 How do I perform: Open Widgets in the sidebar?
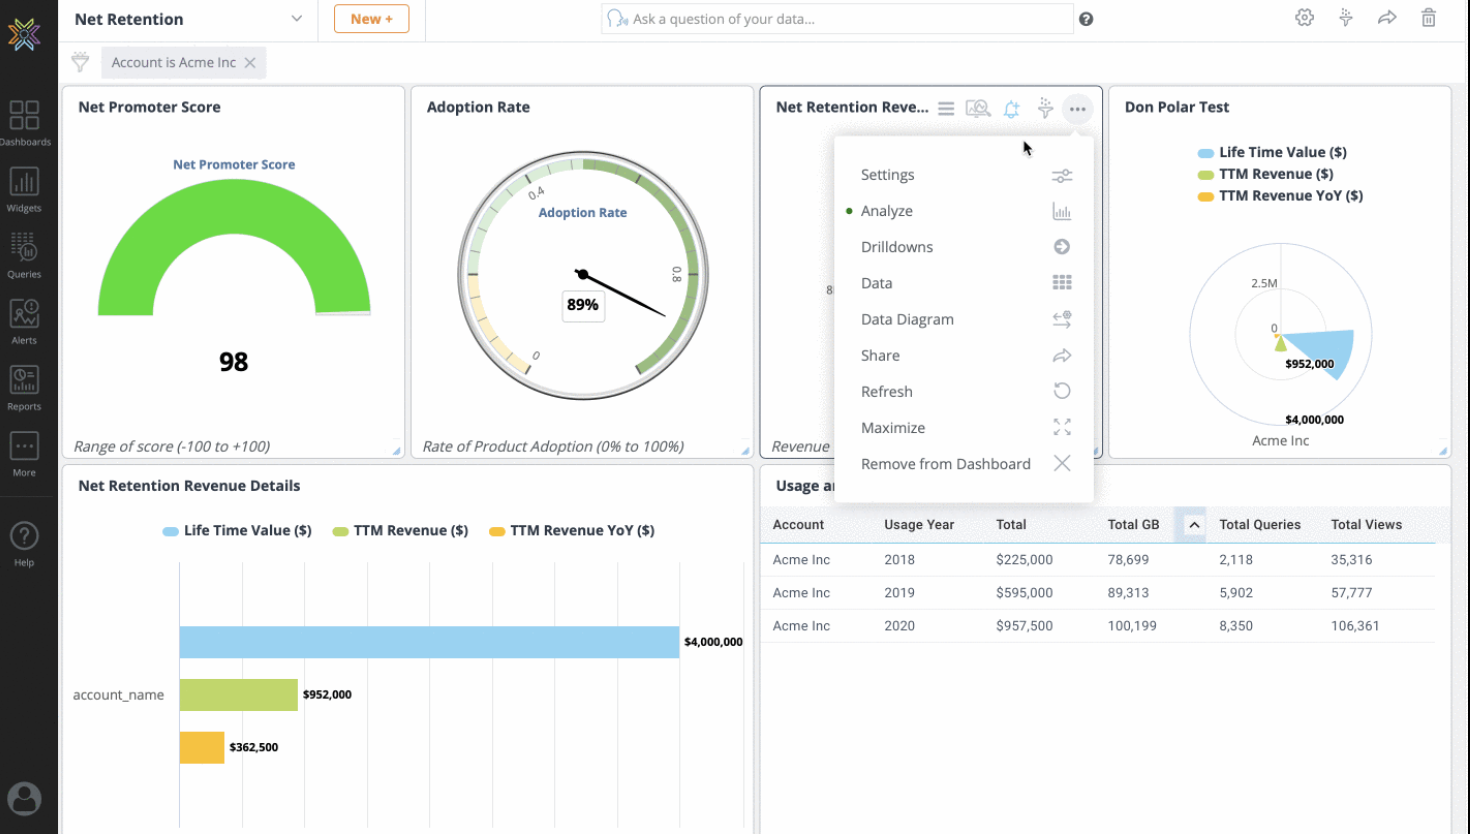point(24,189)
